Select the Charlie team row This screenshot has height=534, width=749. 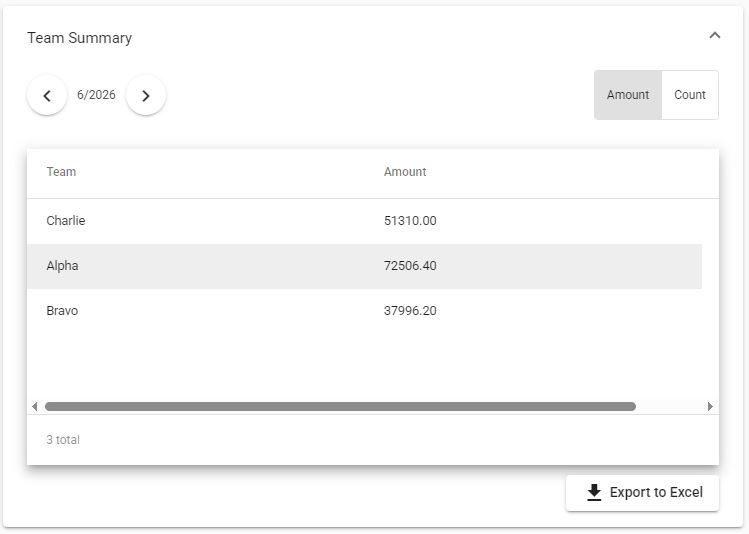364,221
